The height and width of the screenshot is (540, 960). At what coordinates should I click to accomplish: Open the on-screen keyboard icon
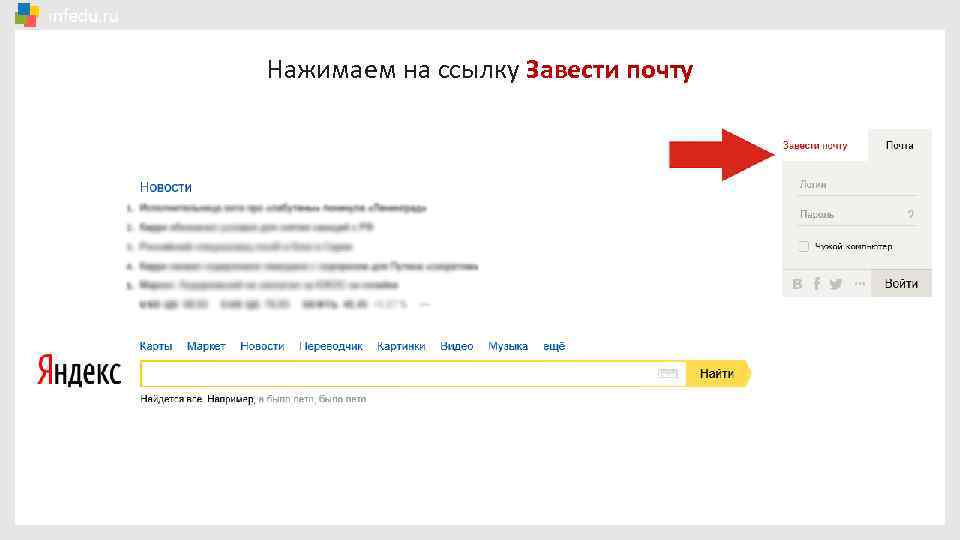click(667, 373)
